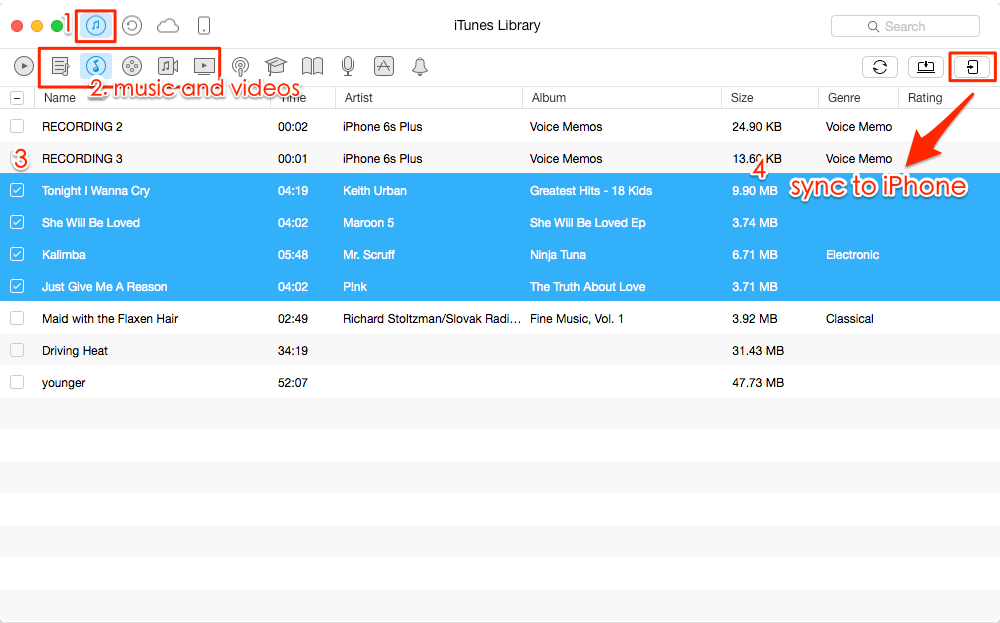Select the Ringtones bell icon
This screenshot has width=1000, height=623.
(420, 66)
